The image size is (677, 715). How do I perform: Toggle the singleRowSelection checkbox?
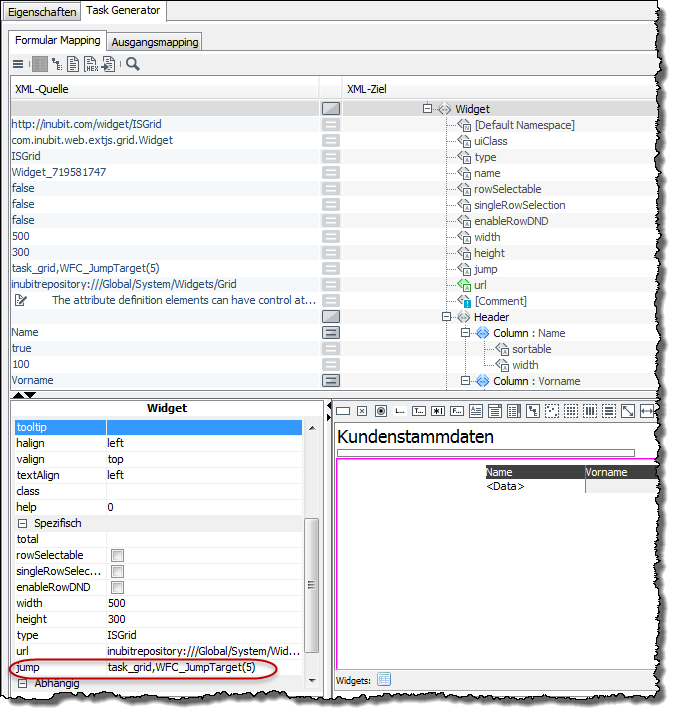pos(117,572)
